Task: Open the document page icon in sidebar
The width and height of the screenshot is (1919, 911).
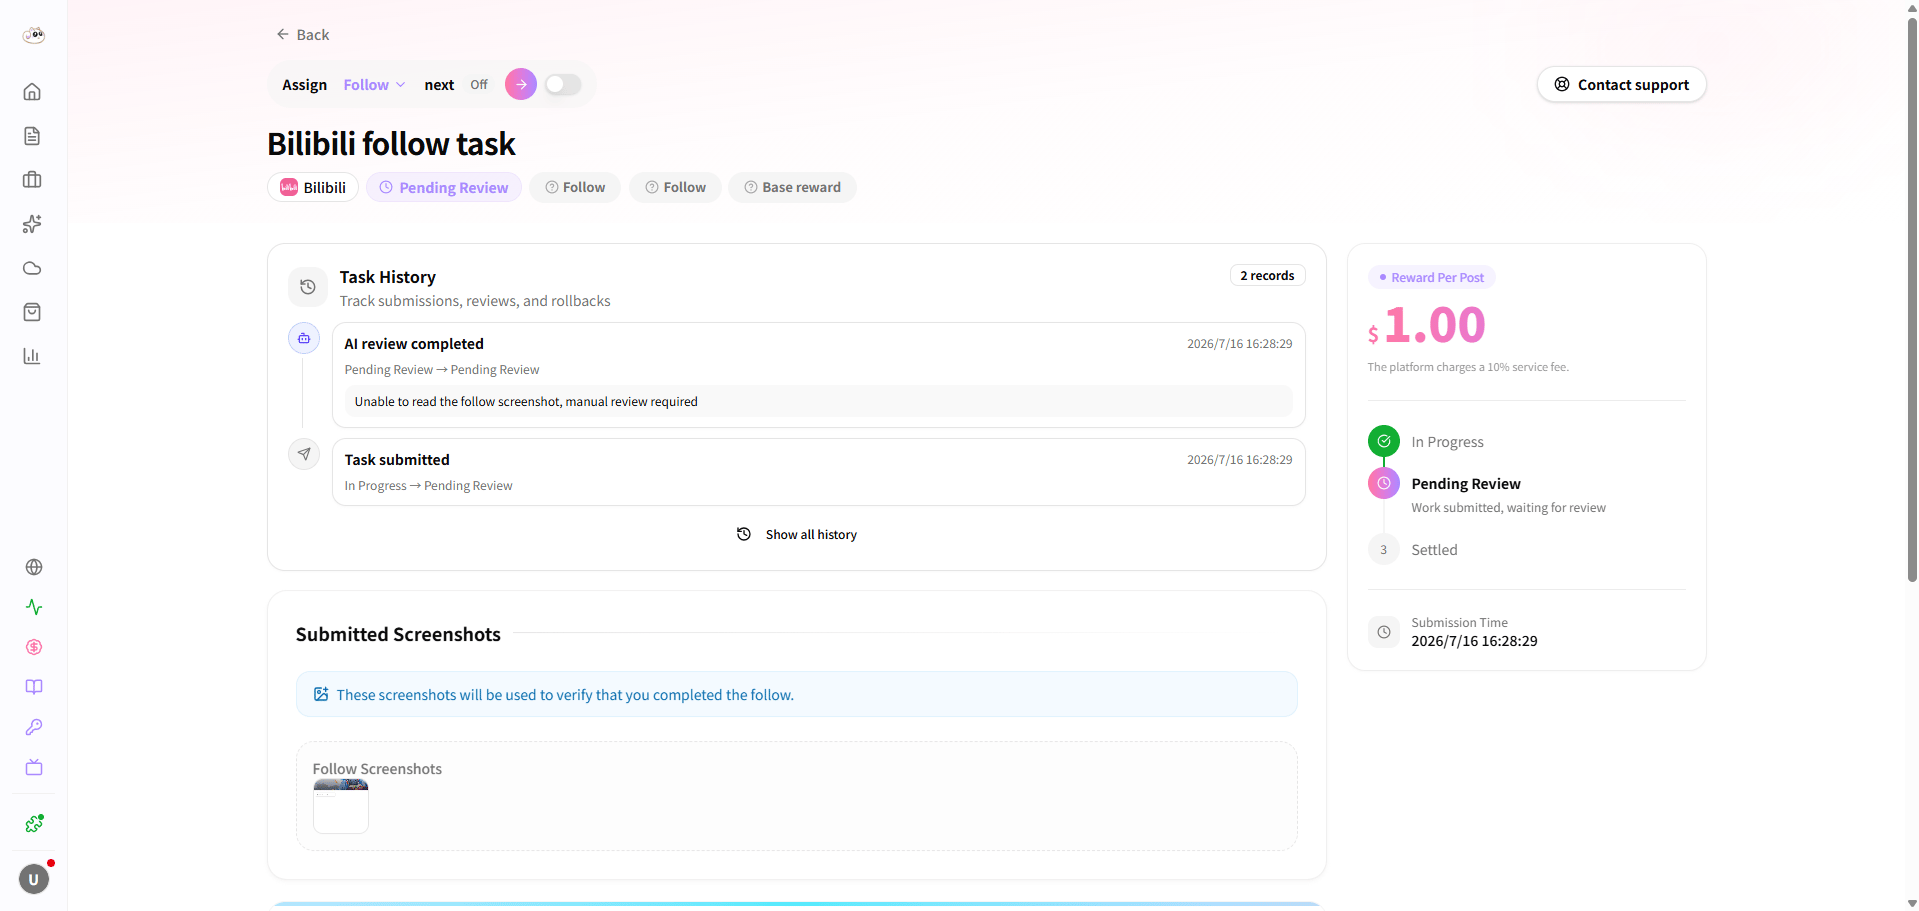Action: (x=32, y=136)
